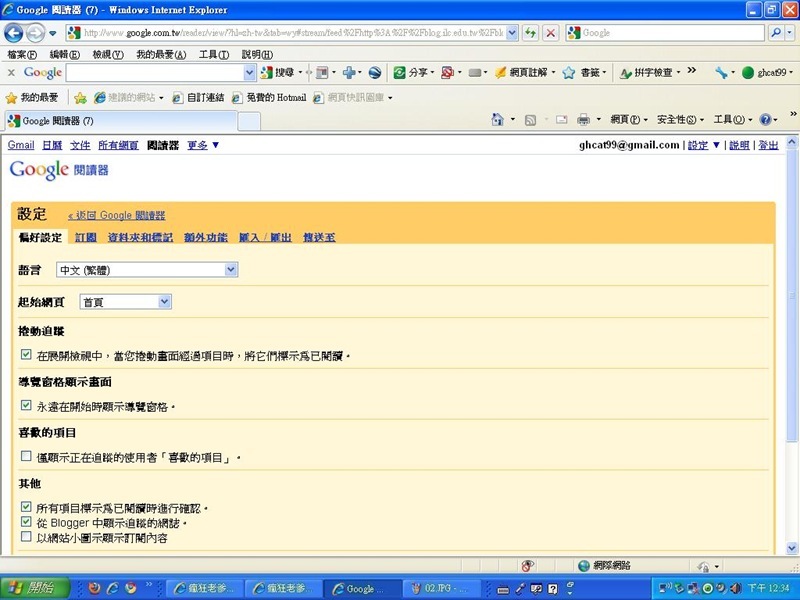
Task: Click the page vertical scrollbar down arrow
Action: click(792, 548)
